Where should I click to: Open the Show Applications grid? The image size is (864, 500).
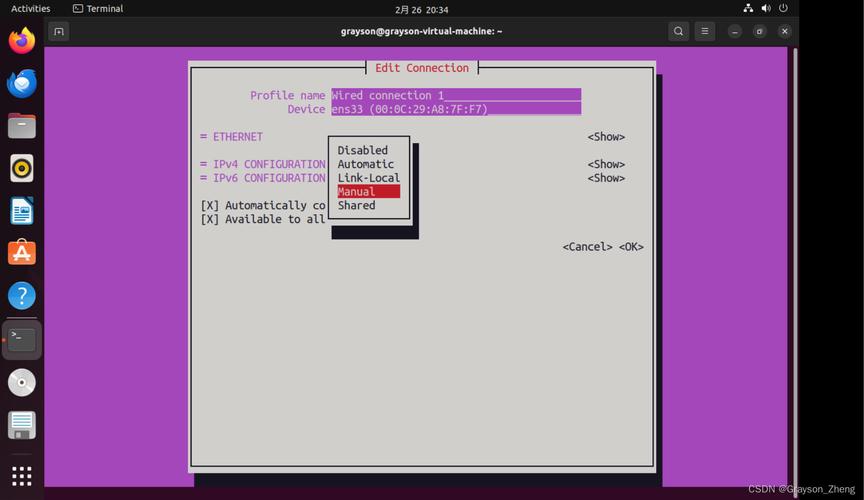22,475
